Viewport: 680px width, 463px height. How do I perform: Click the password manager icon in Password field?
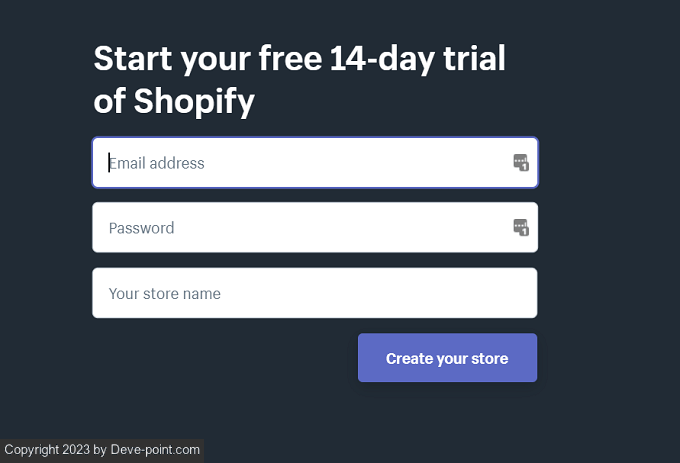(x=520, y=228)
